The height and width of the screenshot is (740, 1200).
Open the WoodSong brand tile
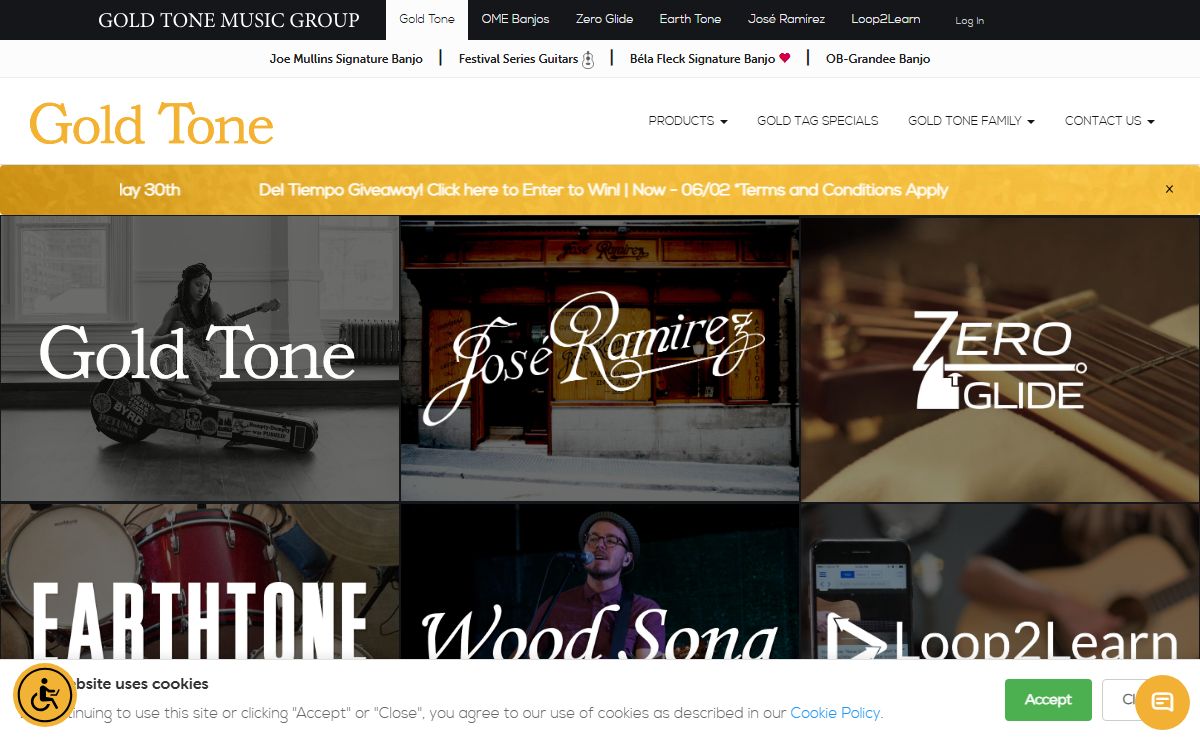click(600, 581)
